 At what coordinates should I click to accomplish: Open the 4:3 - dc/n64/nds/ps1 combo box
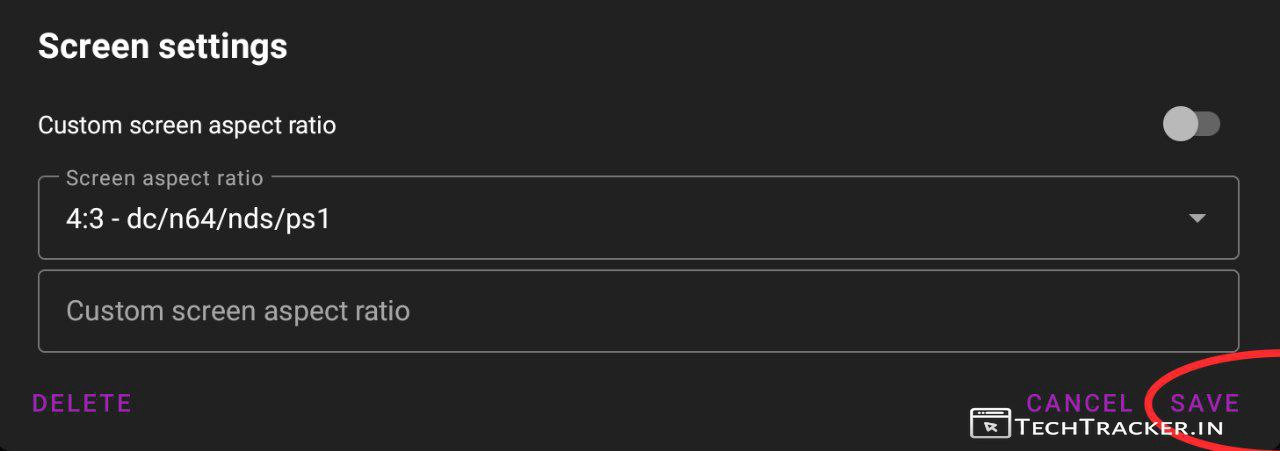638,218
